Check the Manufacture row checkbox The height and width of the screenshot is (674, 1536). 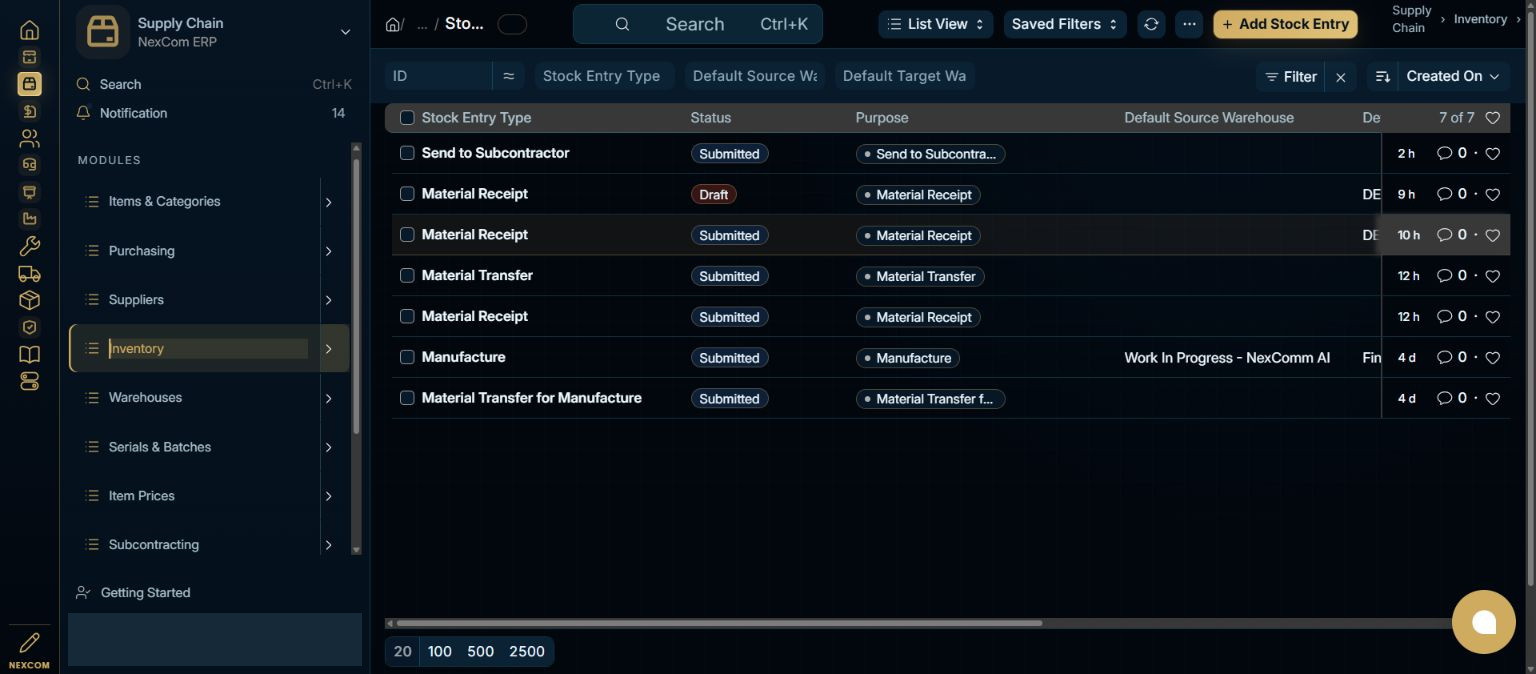407,357
